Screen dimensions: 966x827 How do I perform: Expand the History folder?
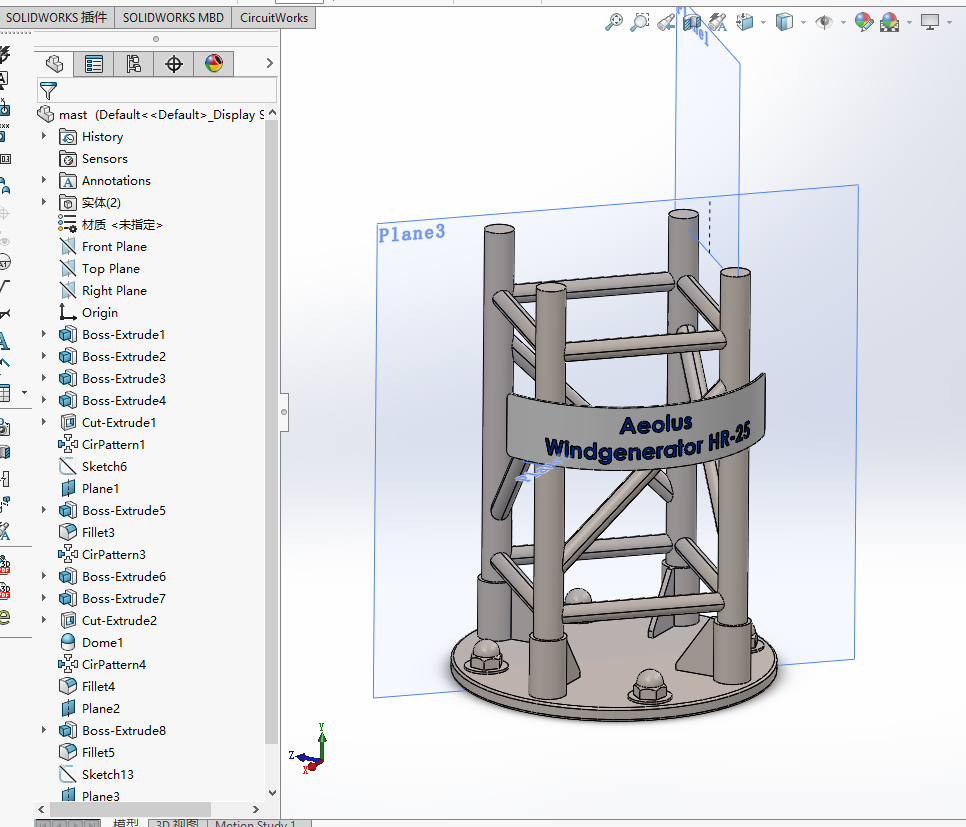[44, 136]
